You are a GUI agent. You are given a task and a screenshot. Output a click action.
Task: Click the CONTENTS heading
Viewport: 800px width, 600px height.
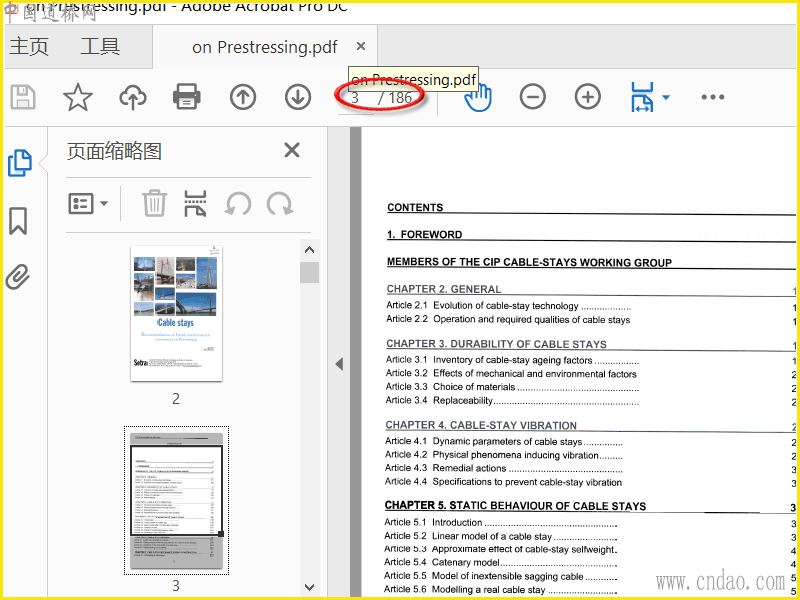[415, 207]
